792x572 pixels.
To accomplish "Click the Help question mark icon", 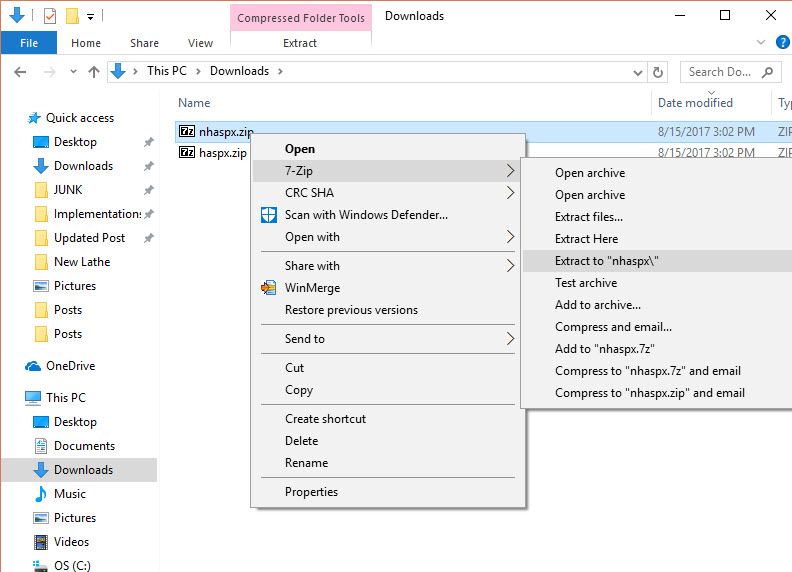I will [783, 43].
